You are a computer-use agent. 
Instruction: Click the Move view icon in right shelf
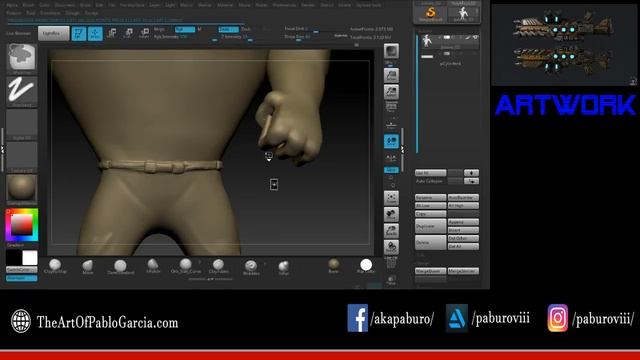pyautogui.click(x=391, y=215)
